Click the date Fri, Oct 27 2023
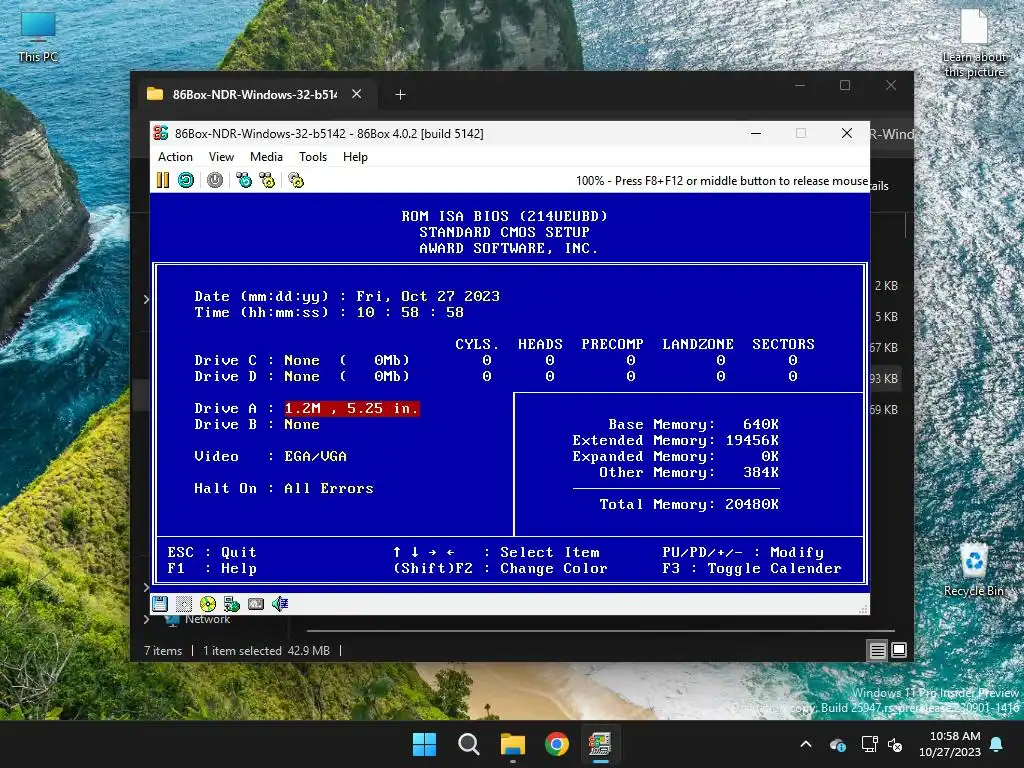Viewport: 1024px width, 768px height. (428, 296)
